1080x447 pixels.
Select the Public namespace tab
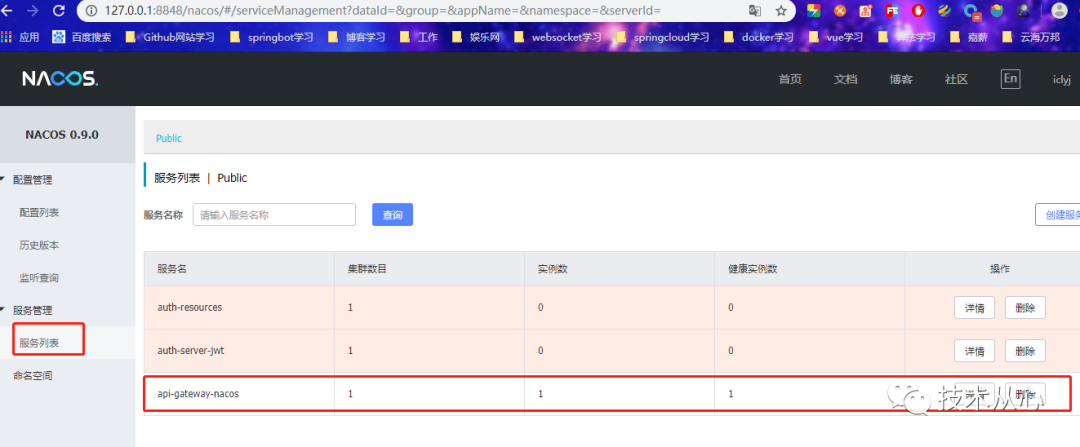[x=169, y=138]
